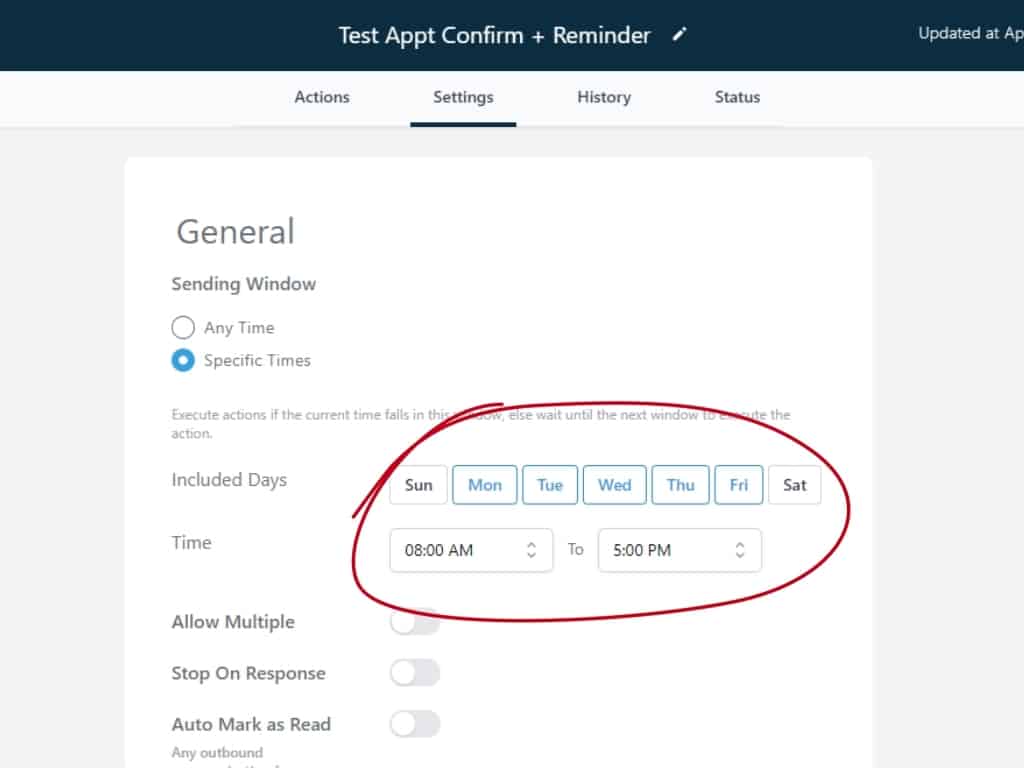Image resolution: width=1024 pixels, height=768 pixels.
Task: Toggle Mon in Included Days
Action: click(x=485, y=485)
